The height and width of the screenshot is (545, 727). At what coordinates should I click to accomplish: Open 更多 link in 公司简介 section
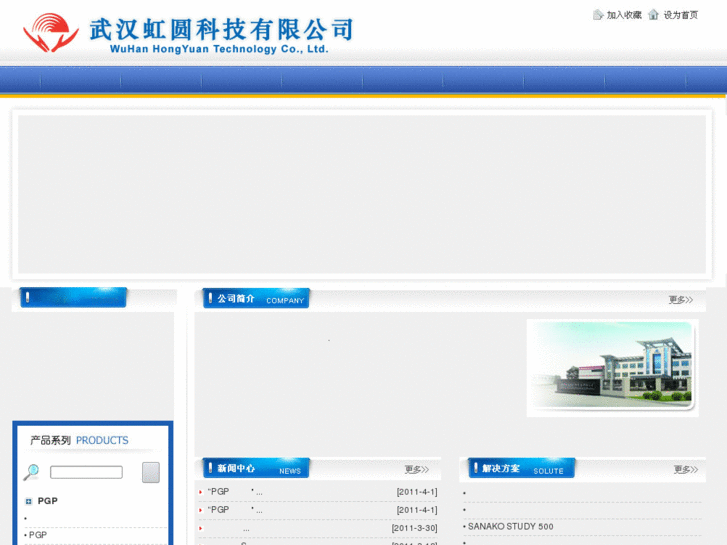(681, 300)
